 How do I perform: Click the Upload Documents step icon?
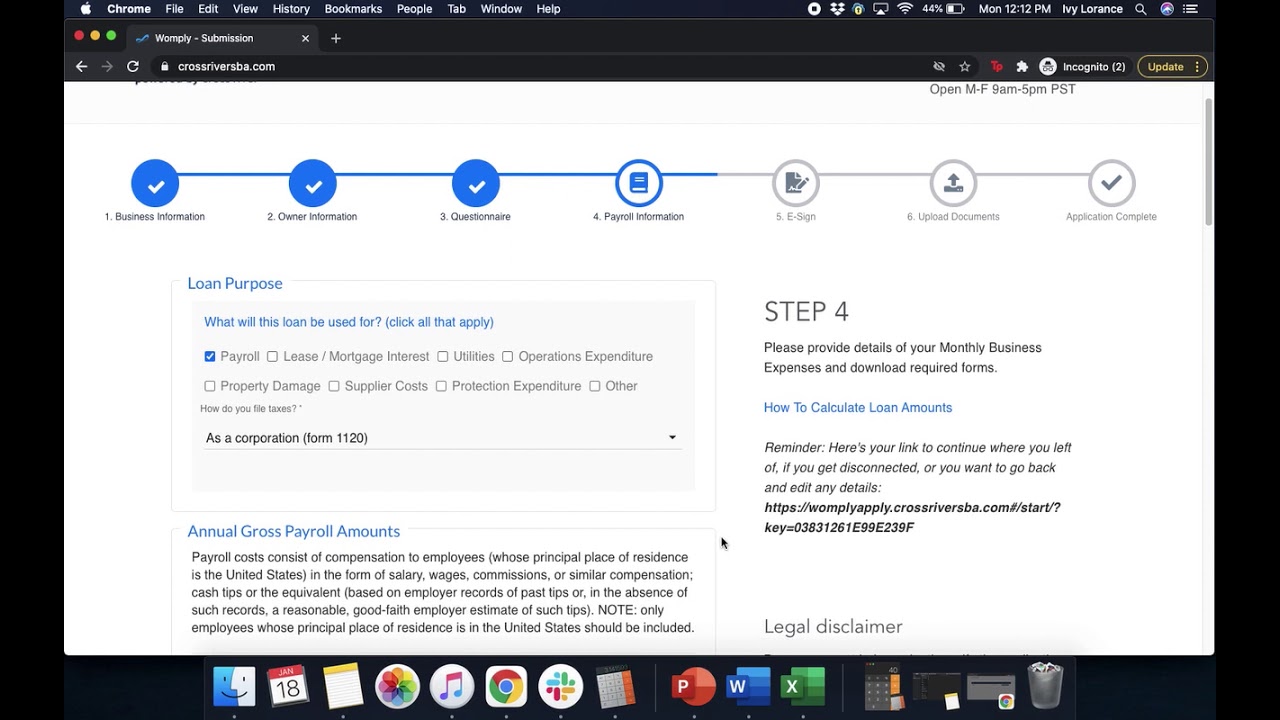(953, 184)
